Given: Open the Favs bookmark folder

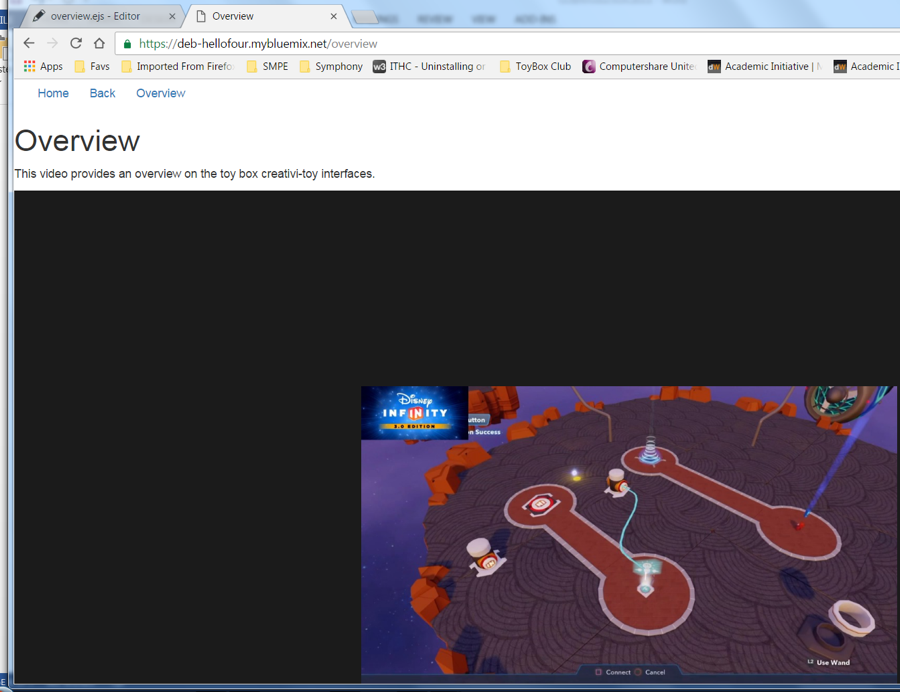Looking at the screenshot, I should tap(92, 66).
